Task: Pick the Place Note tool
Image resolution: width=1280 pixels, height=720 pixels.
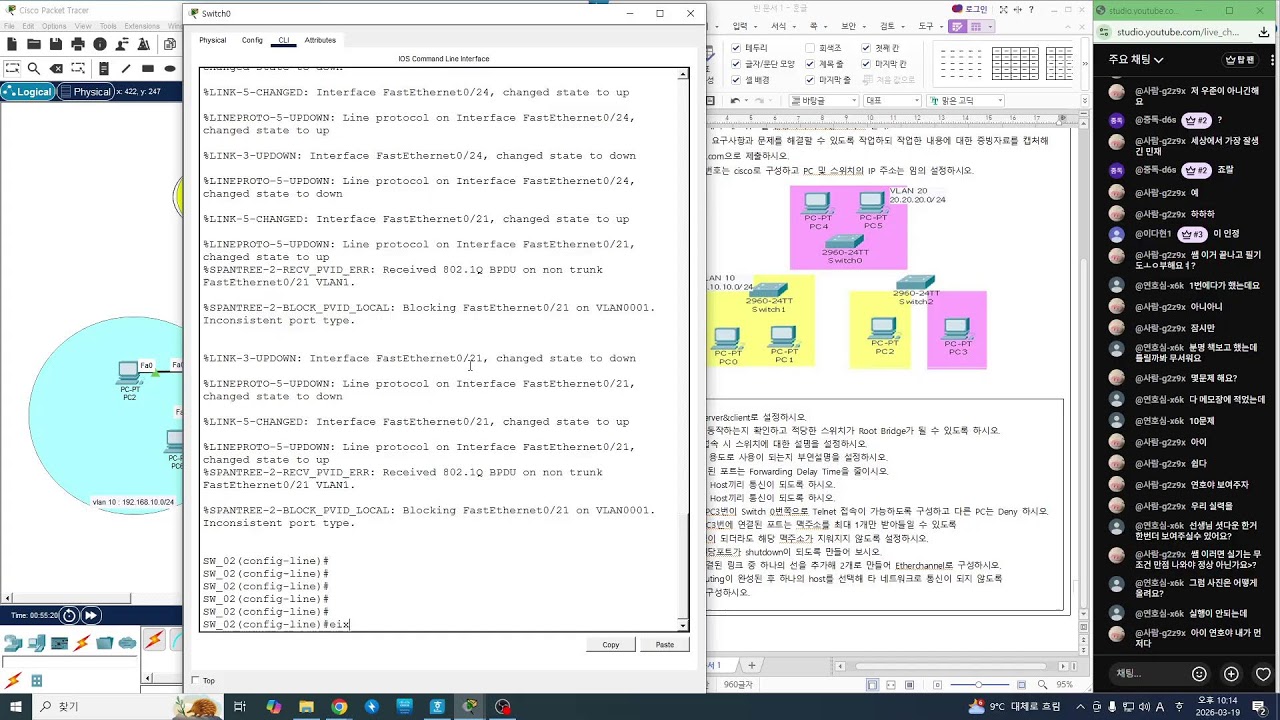Action: (x=103, y=69)
